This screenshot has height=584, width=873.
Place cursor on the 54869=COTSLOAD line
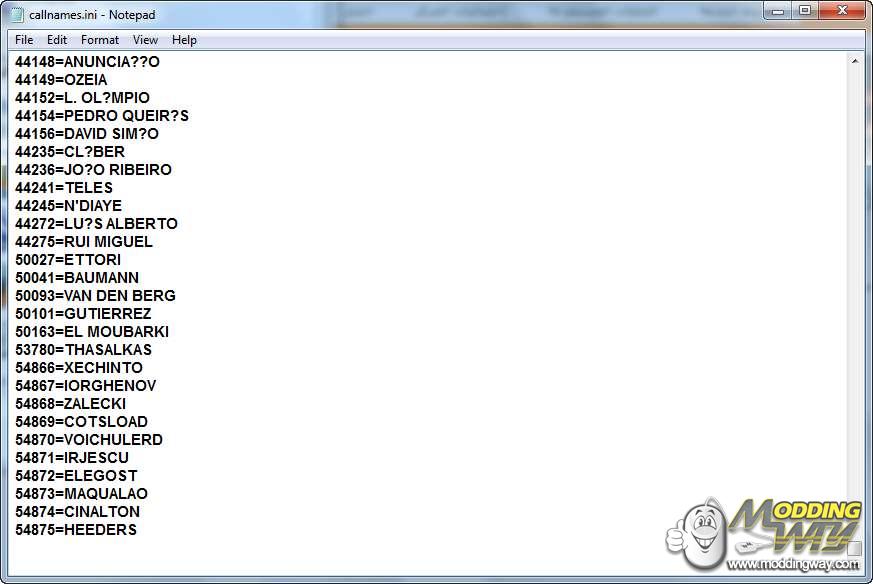pyautogui.click(x=81, y=422)
